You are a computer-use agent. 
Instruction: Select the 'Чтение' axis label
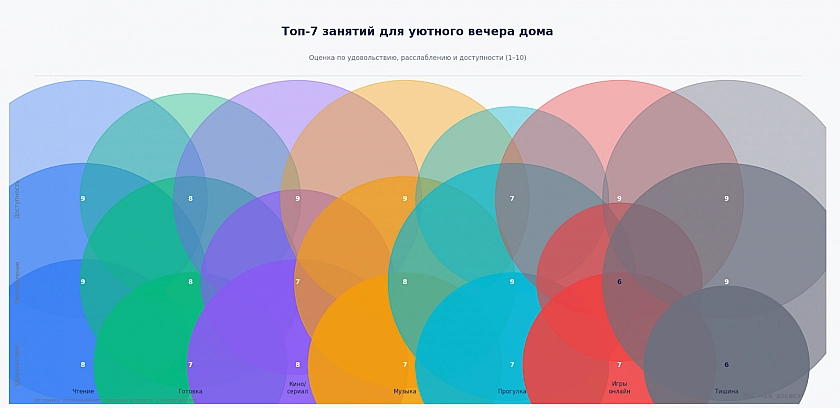pyautogui.click(x=83, y=391)
